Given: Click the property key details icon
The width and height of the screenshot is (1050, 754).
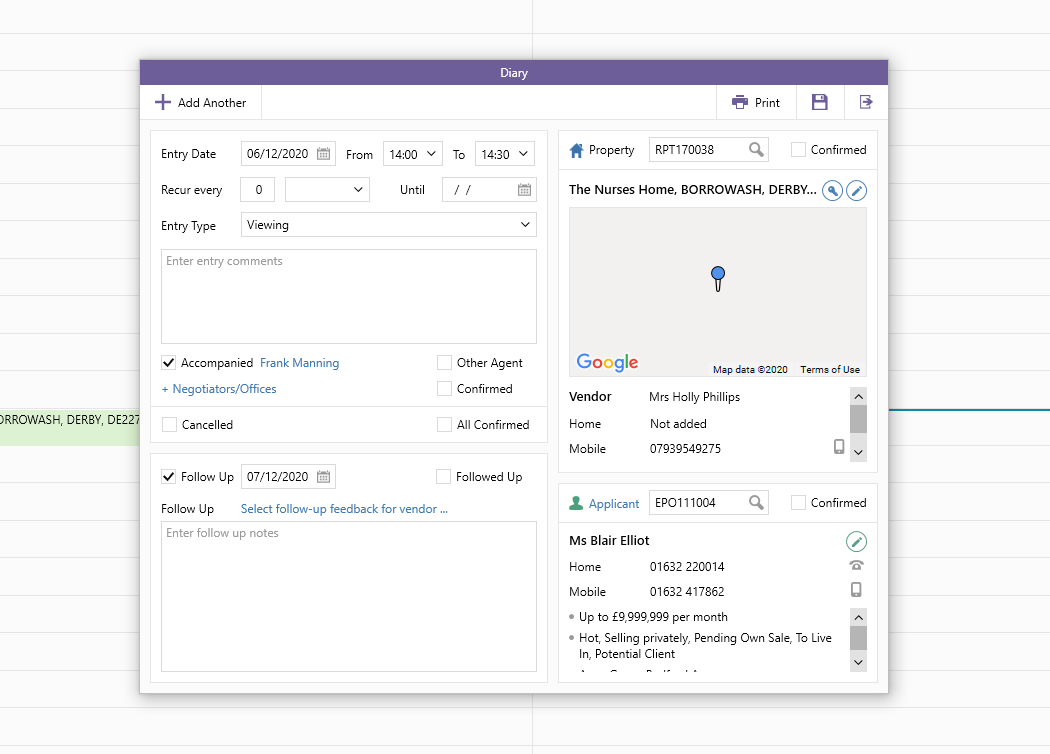Looking at the screenshot, I should [x=832, y=191].
